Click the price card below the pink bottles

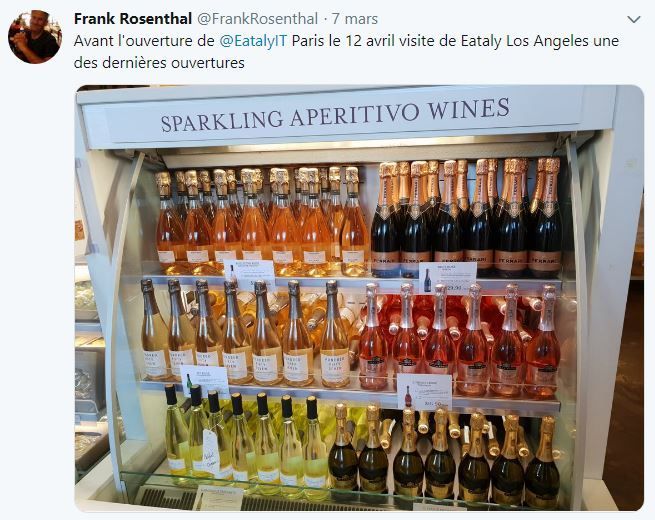(425, 392)
